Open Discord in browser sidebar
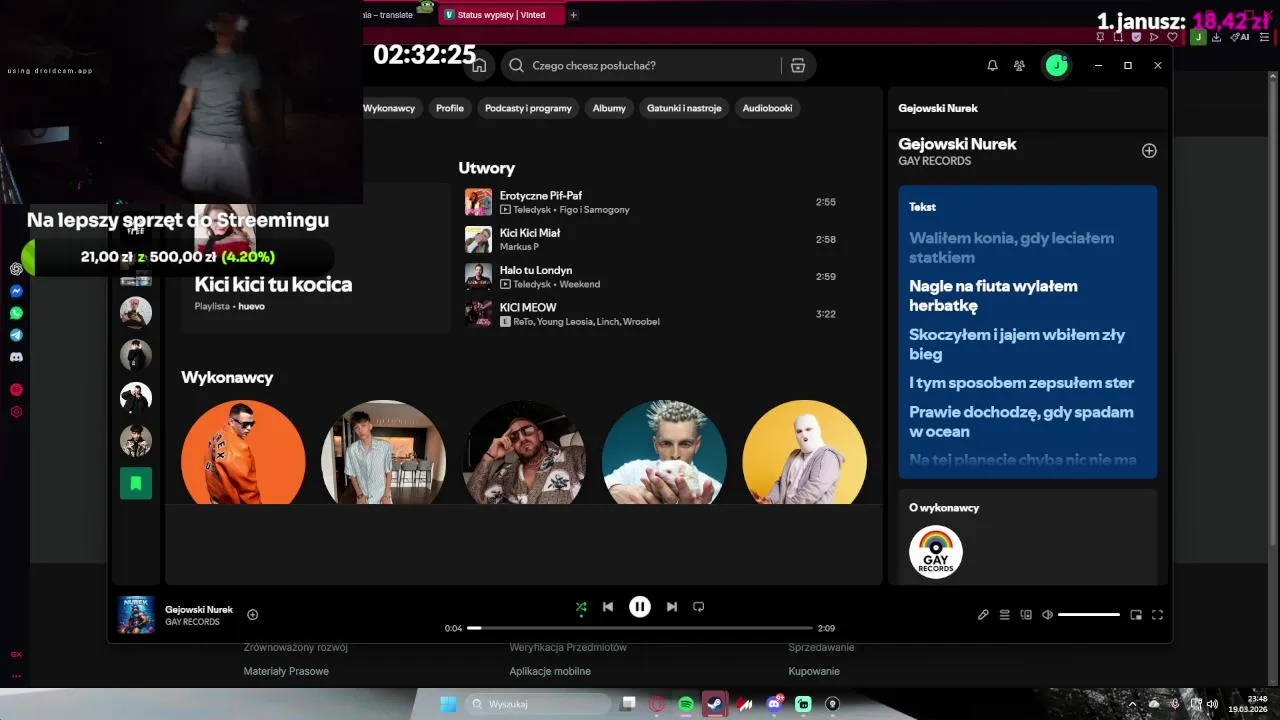This screenshot has width=1280, height=720. tap(16, 357)
